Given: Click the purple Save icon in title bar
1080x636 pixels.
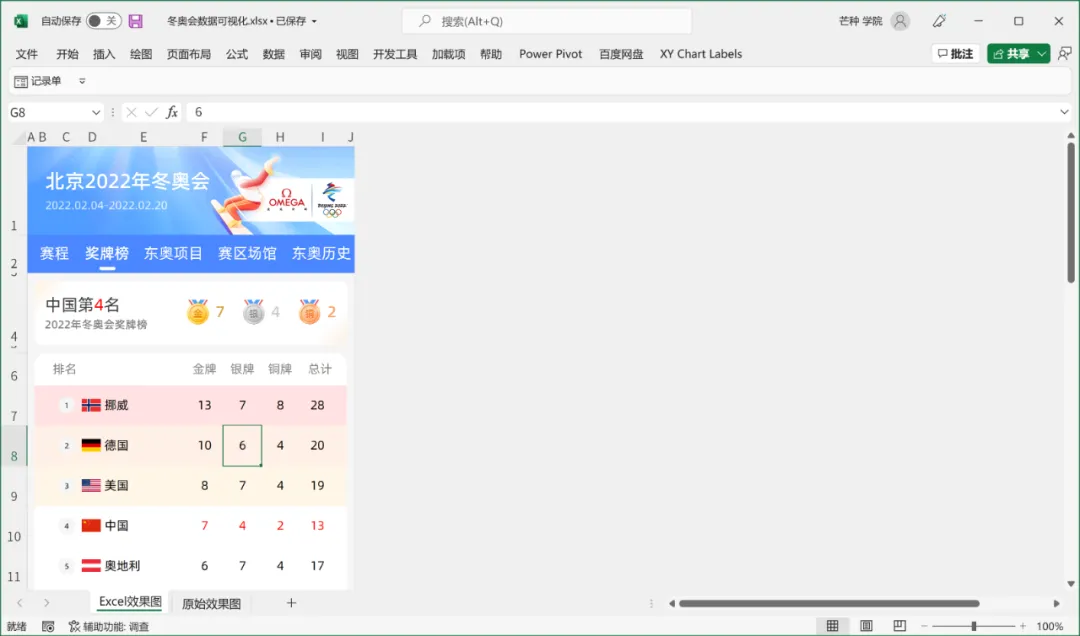Looking at the screenshot, I should click(x=136, y=21).
